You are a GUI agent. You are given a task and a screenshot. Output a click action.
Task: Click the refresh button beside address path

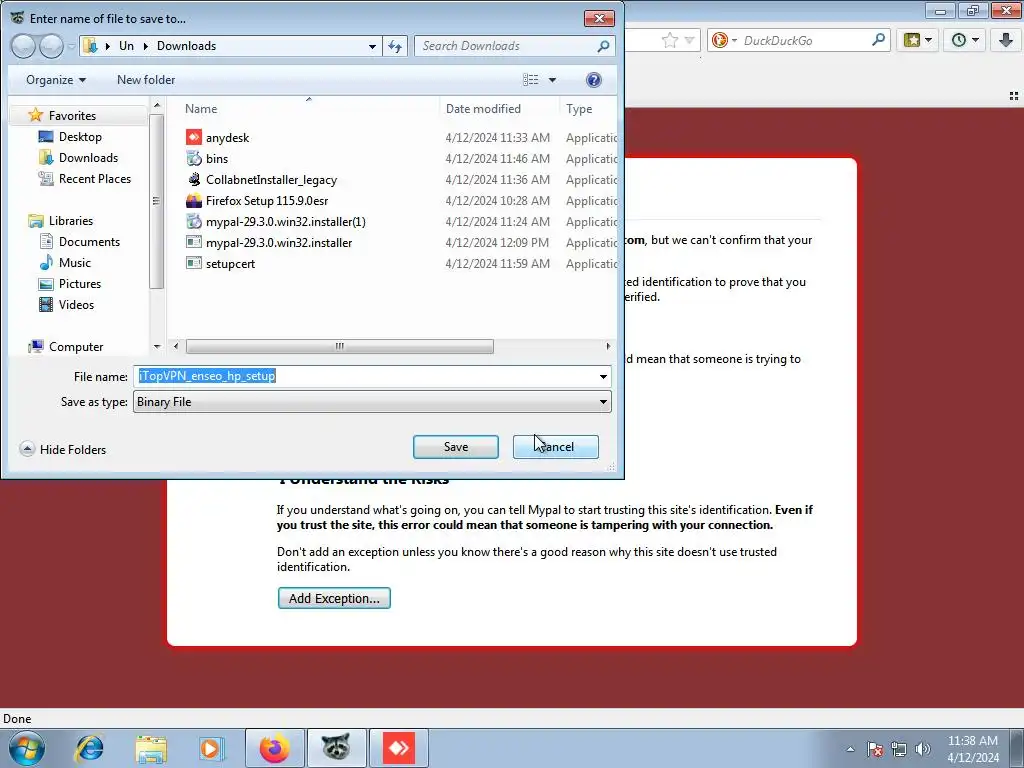(395, 46)
